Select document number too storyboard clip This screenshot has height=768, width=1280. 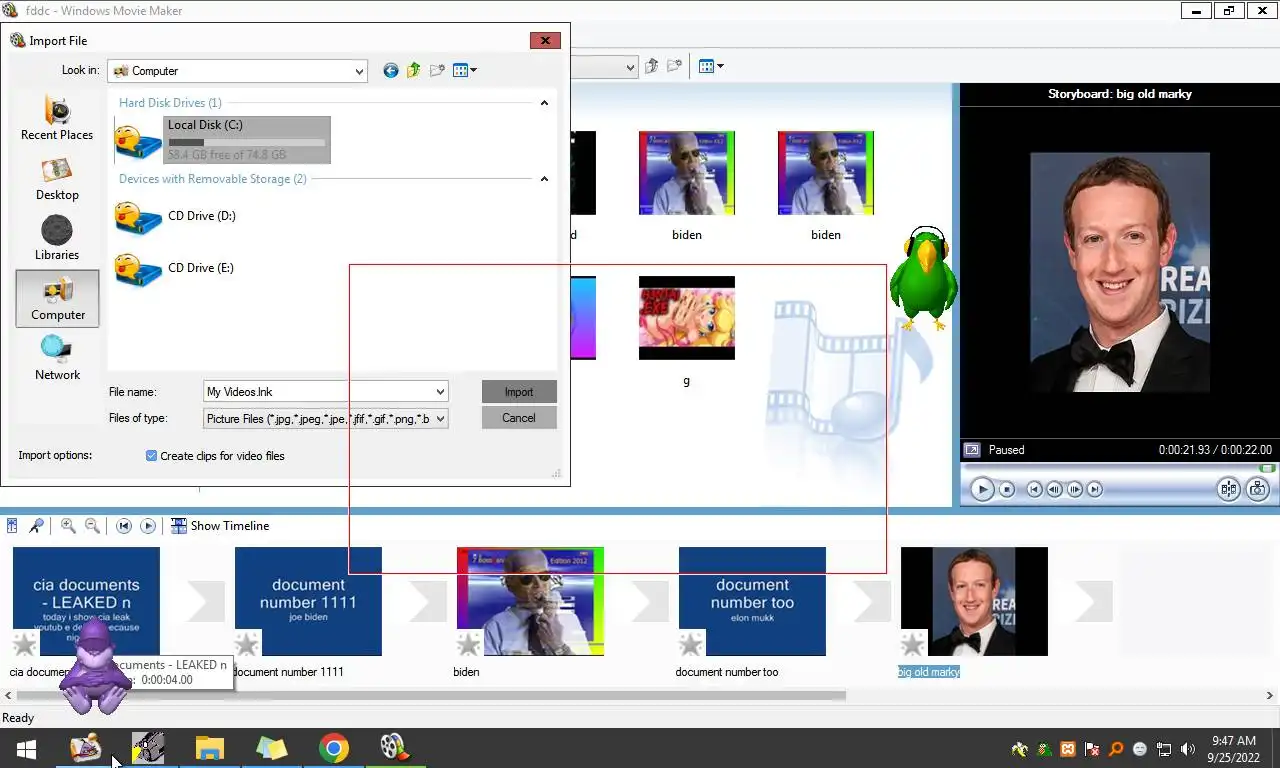coord(752,601)
